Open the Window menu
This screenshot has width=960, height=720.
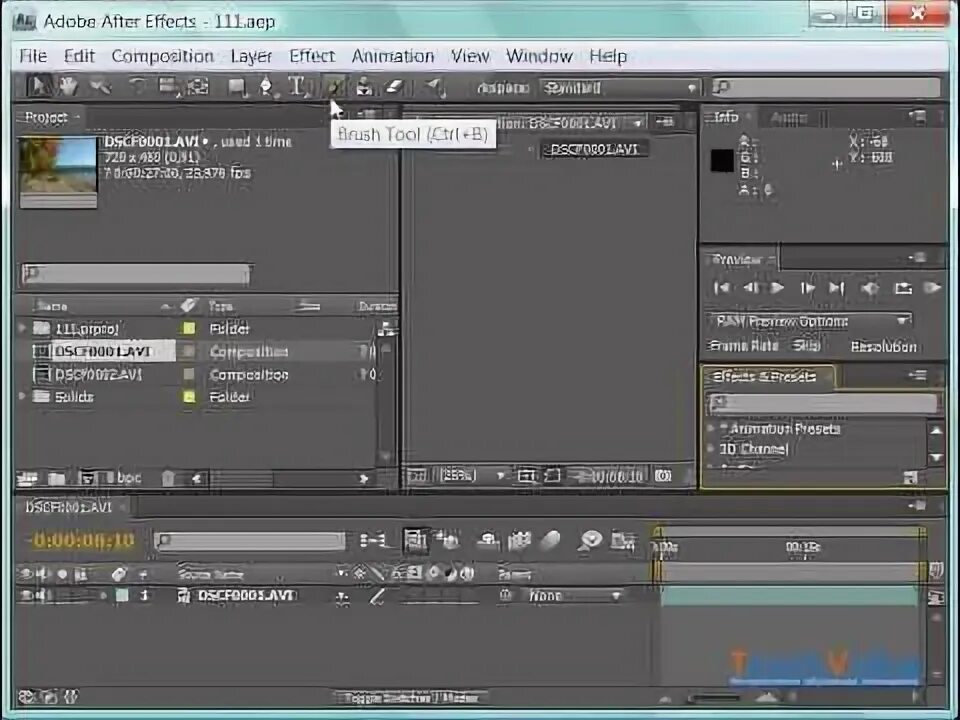[x=539, y=56]
